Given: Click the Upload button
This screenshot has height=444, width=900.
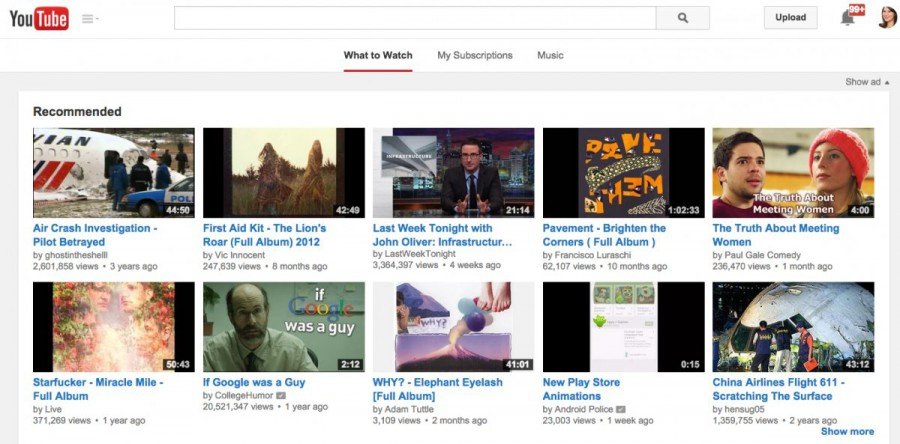Looking at the screenshot, I should coord(790,18).
